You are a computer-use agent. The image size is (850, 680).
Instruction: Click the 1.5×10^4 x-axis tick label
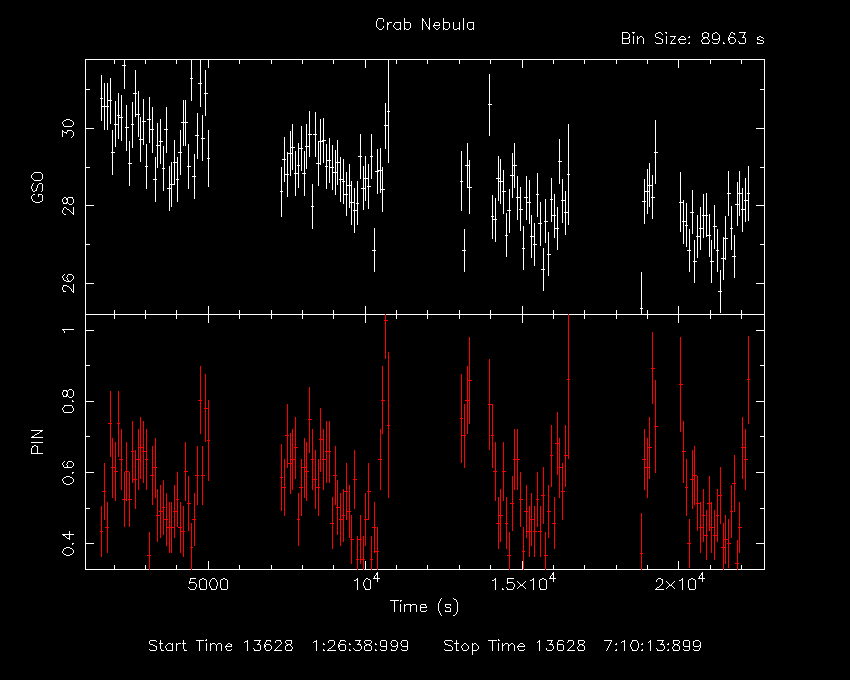click(523, 582)
